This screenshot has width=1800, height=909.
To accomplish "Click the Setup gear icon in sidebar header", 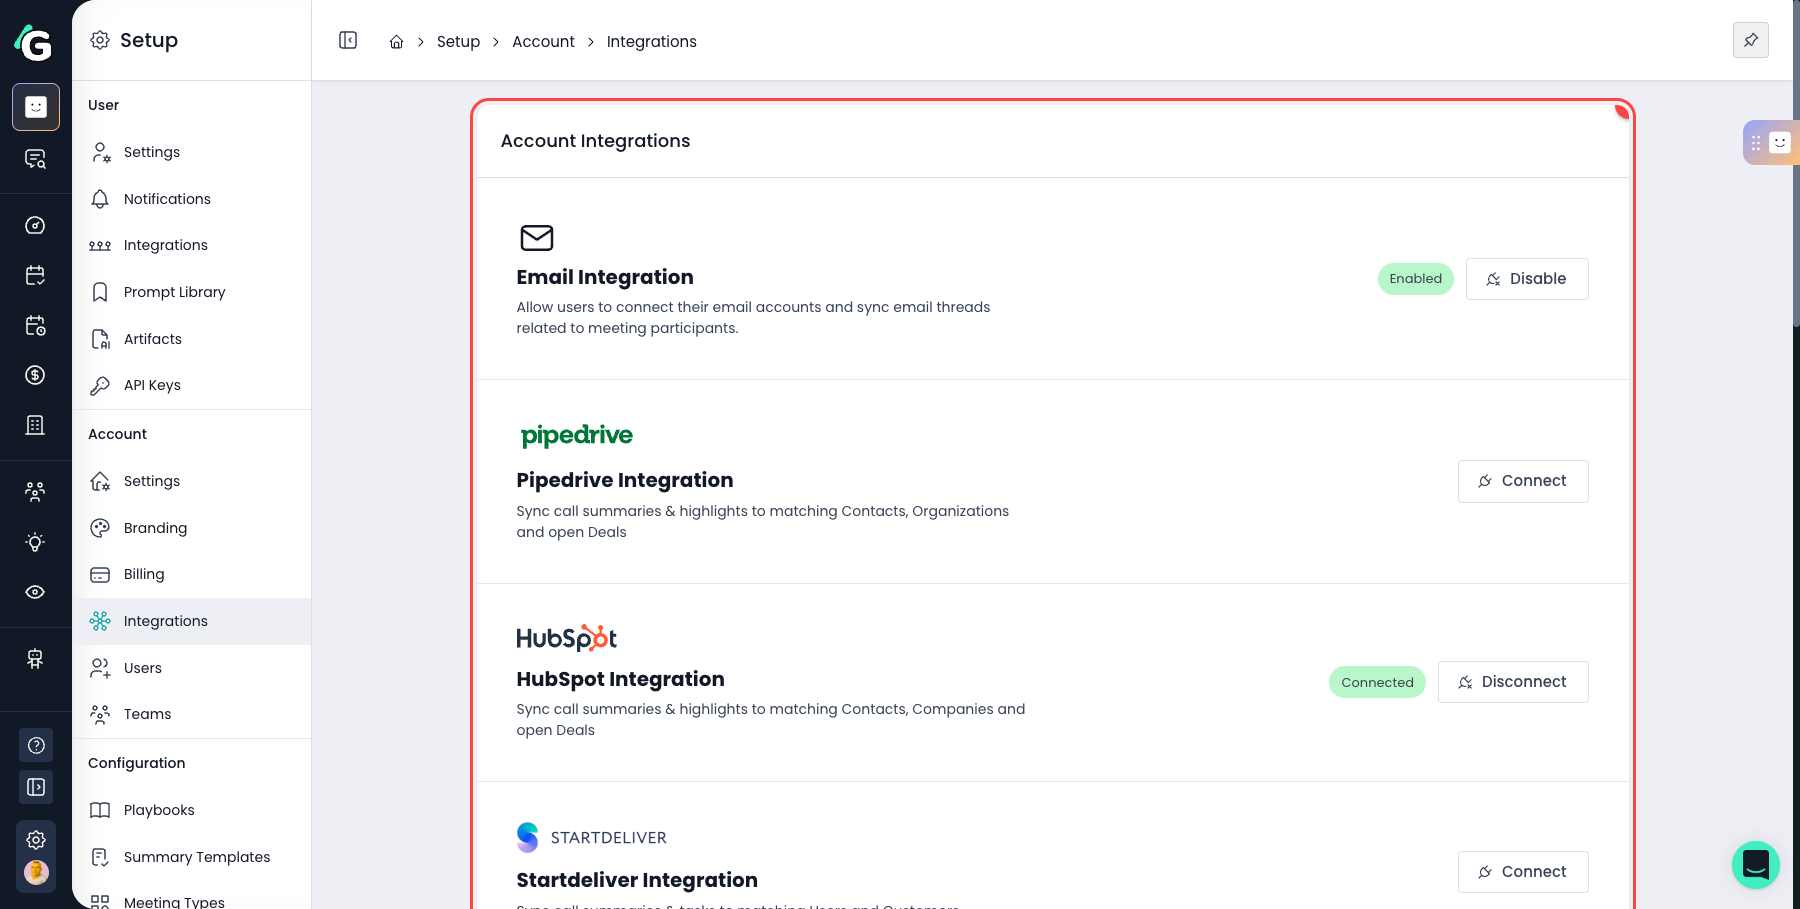I will [100, 40].
